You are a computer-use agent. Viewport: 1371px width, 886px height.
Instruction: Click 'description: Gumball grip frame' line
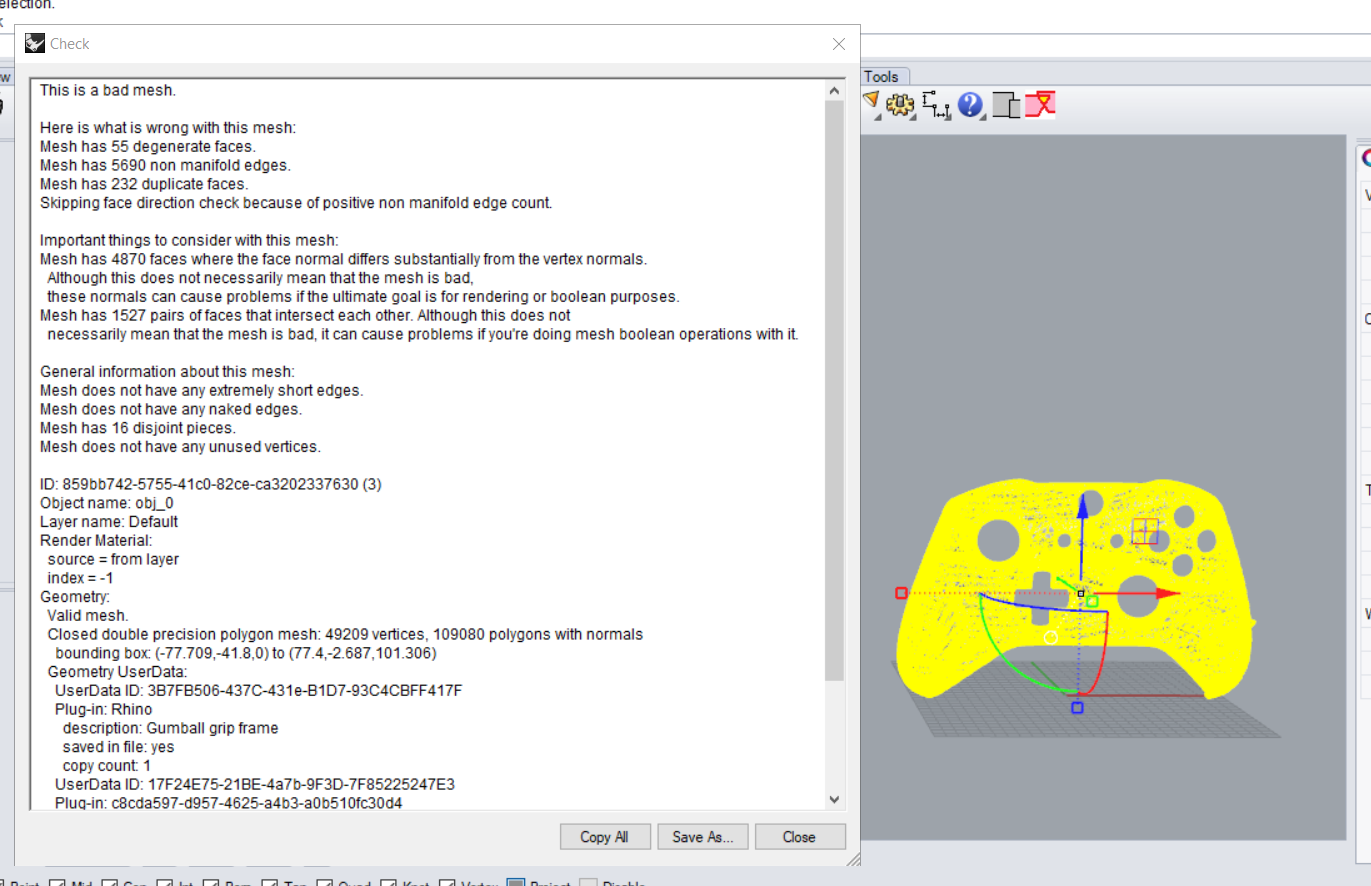click(170, 728)
